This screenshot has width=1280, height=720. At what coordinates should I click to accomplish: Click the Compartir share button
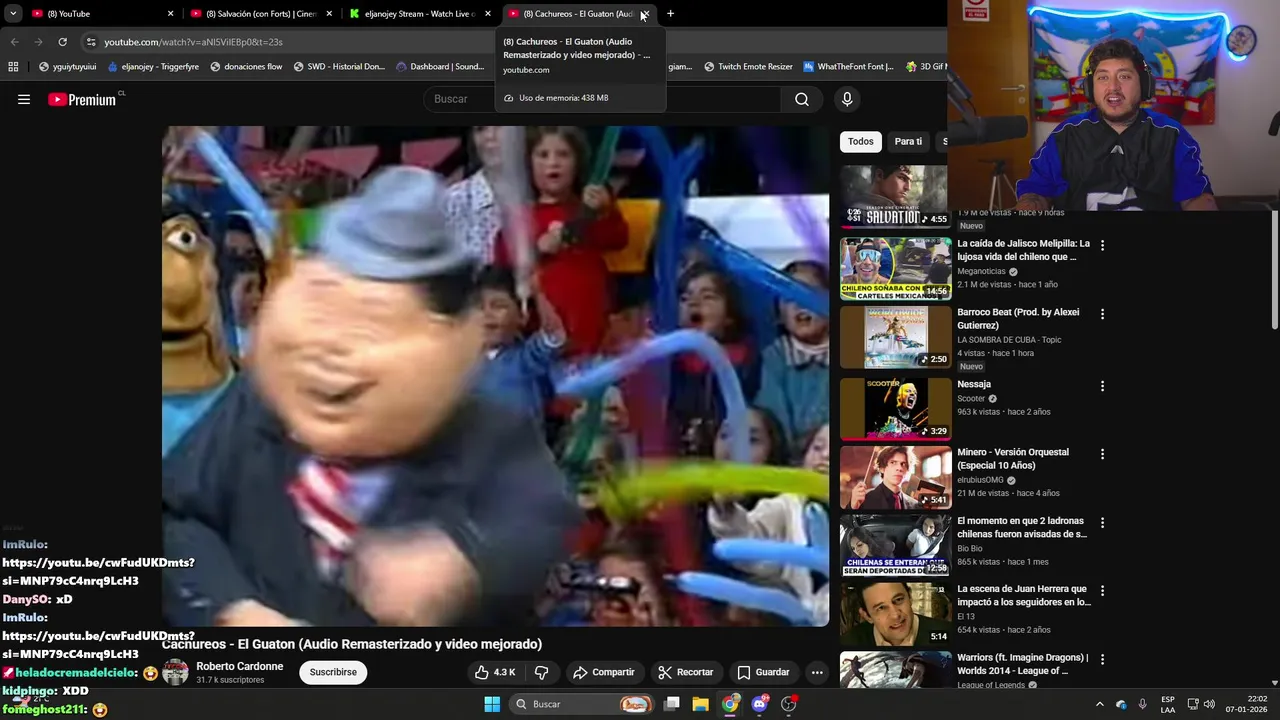pos(603,672)
